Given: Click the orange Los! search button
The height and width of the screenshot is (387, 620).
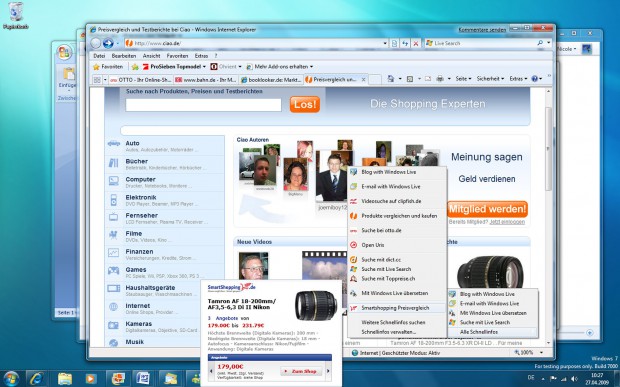Looking at the screenshot, I should click(305, 104).
